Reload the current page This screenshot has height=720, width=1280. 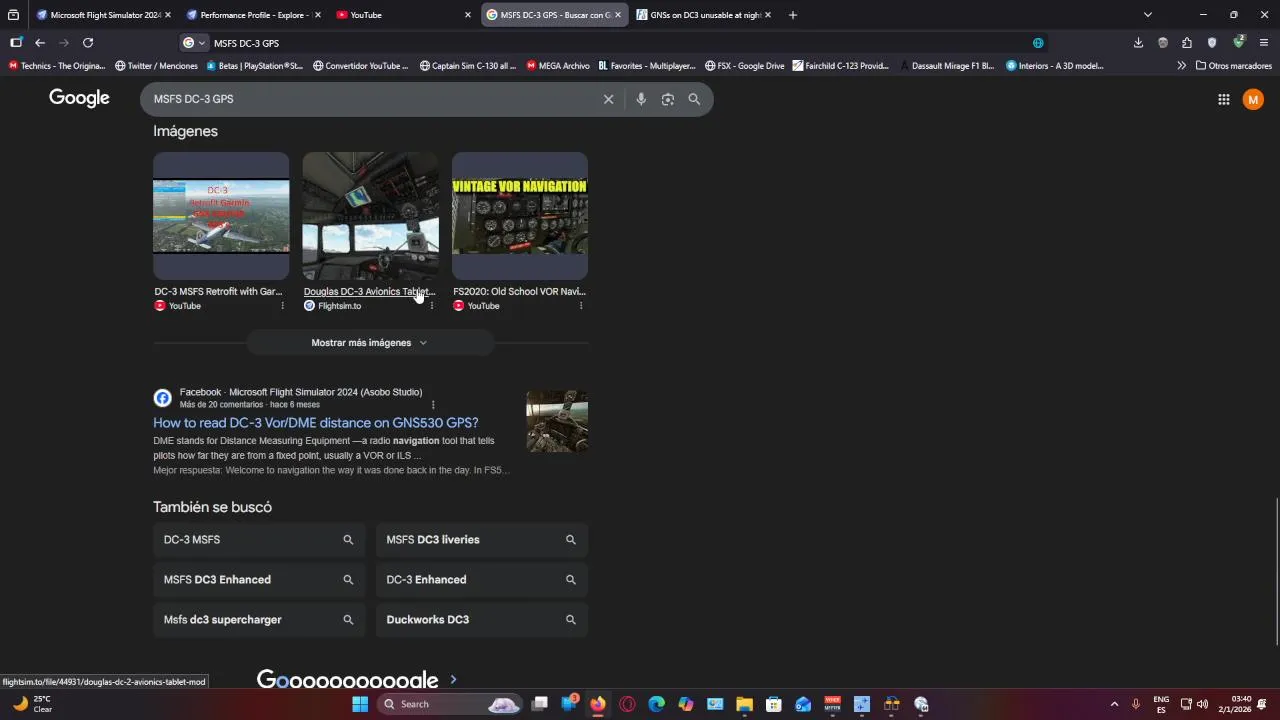click(x=88, y=43)
